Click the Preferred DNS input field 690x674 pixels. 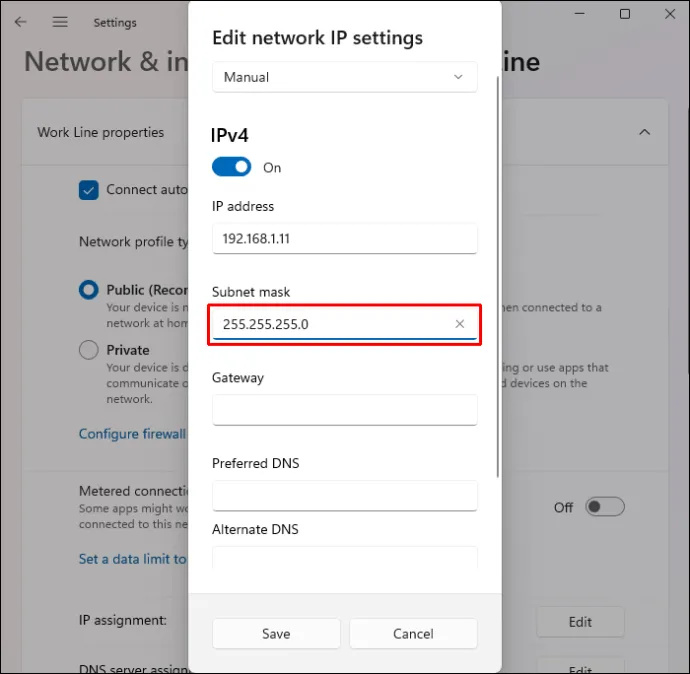click(x=345, y=496)
